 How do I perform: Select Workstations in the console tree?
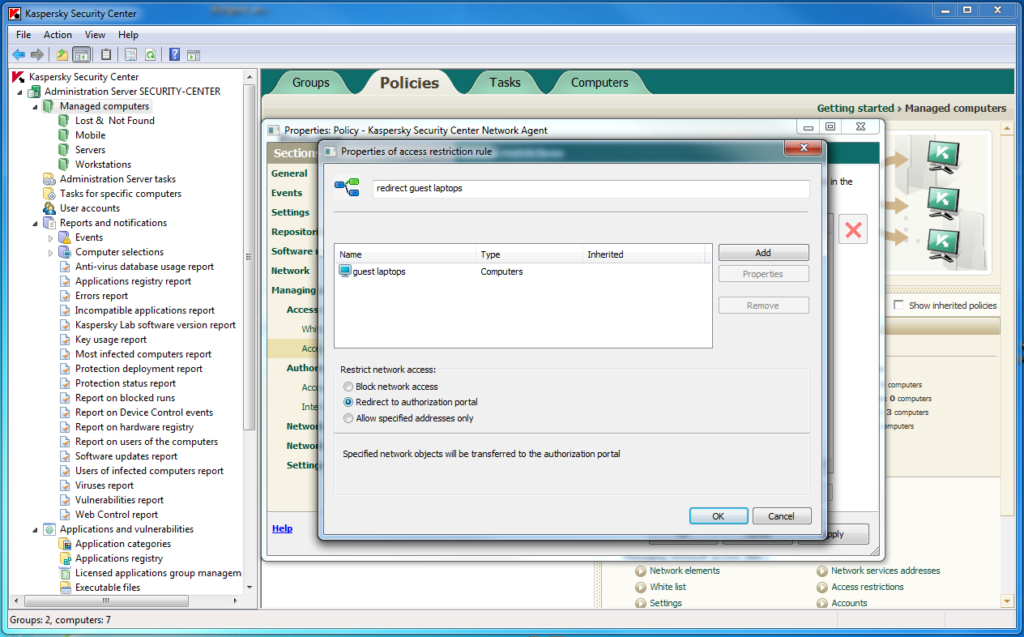pos(103,165)
